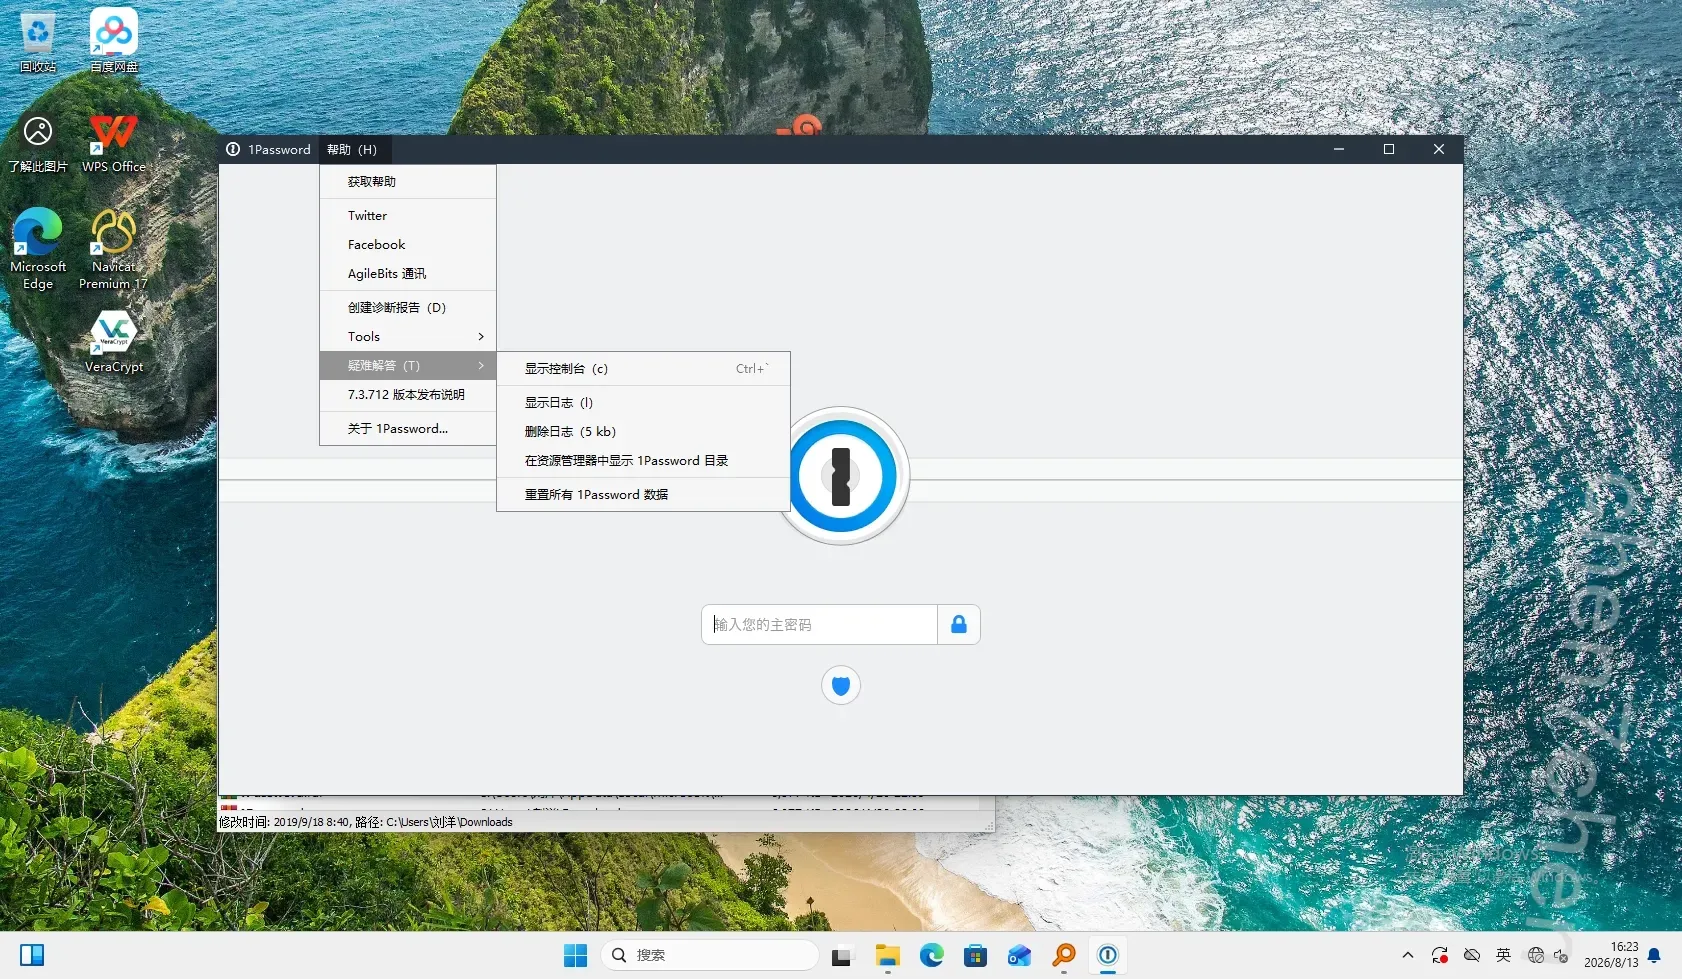This screenshot has width=1682, height=979.
Task: Select 删除日志 (5 kb) in submenu
Action: [643, 432]
